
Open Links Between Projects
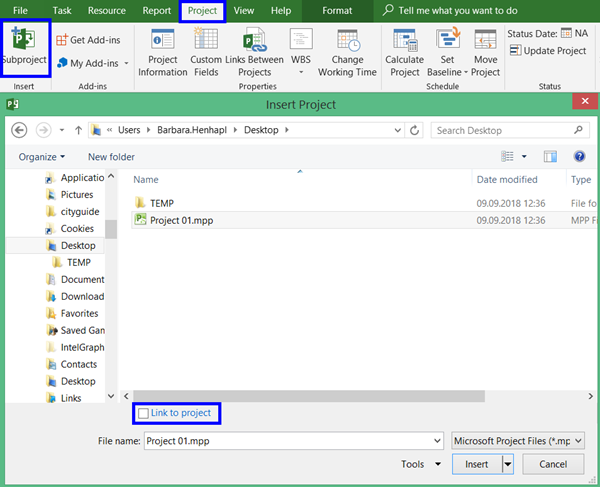tap(255, 42)
